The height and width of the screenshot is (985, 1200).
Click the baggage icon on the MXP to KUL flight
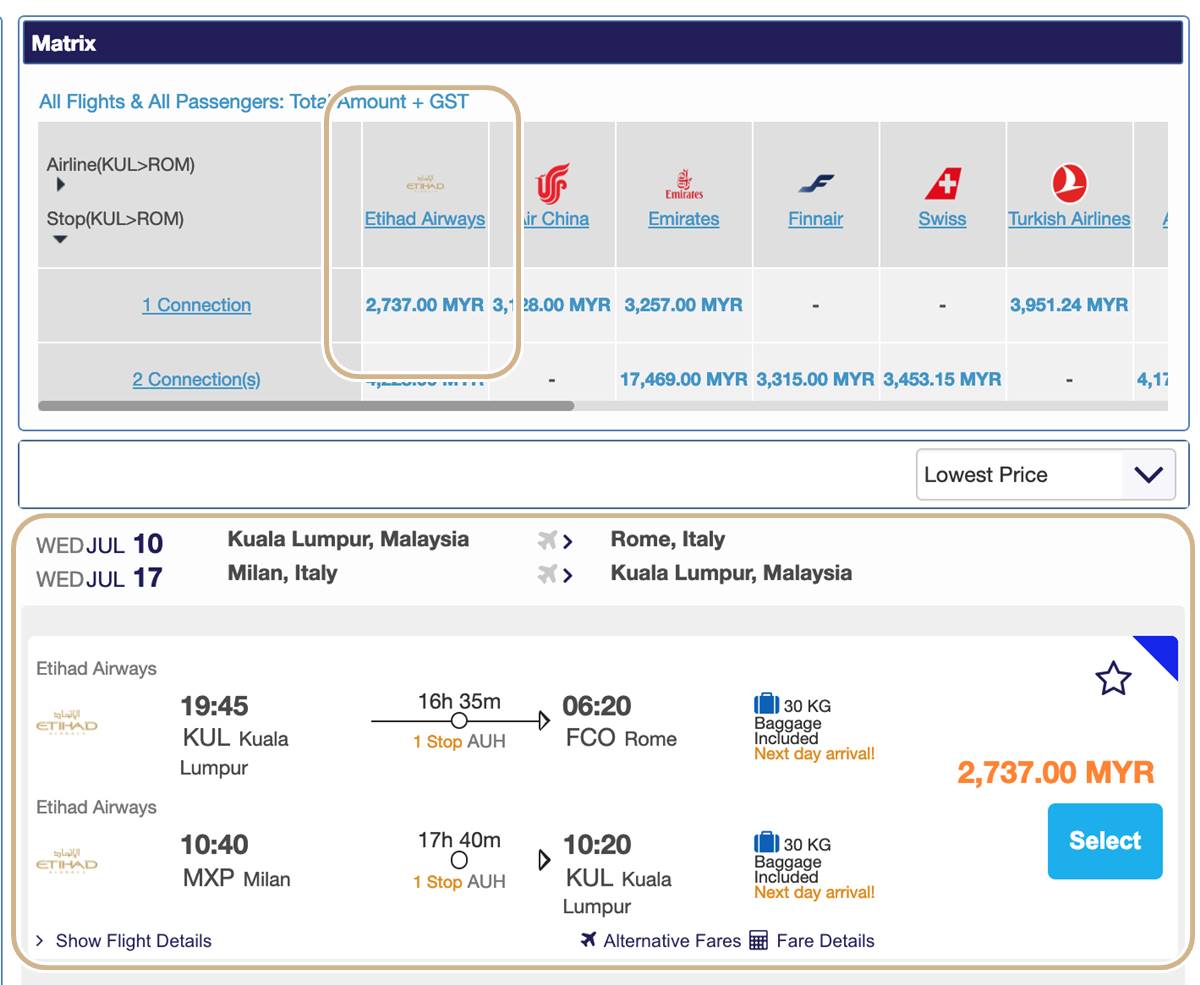(x=766, y=843)
